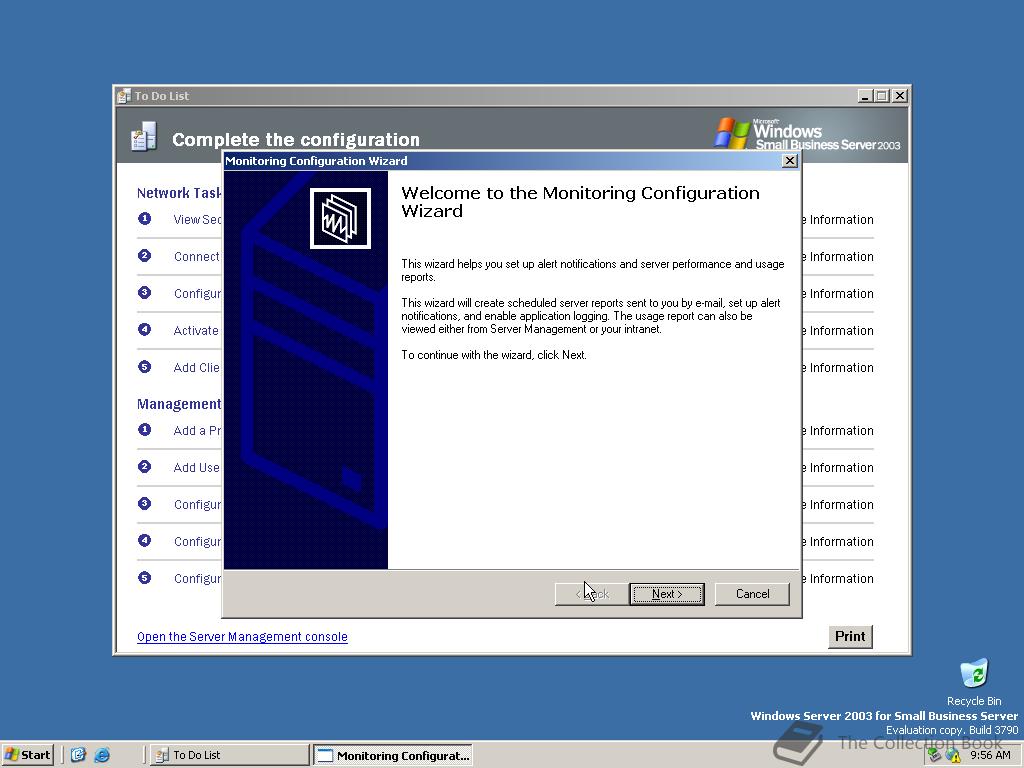This screenshot has width=1024, height=768.
Task: Click Management Tasks step 5 number icon
Action: coord(144,578)
